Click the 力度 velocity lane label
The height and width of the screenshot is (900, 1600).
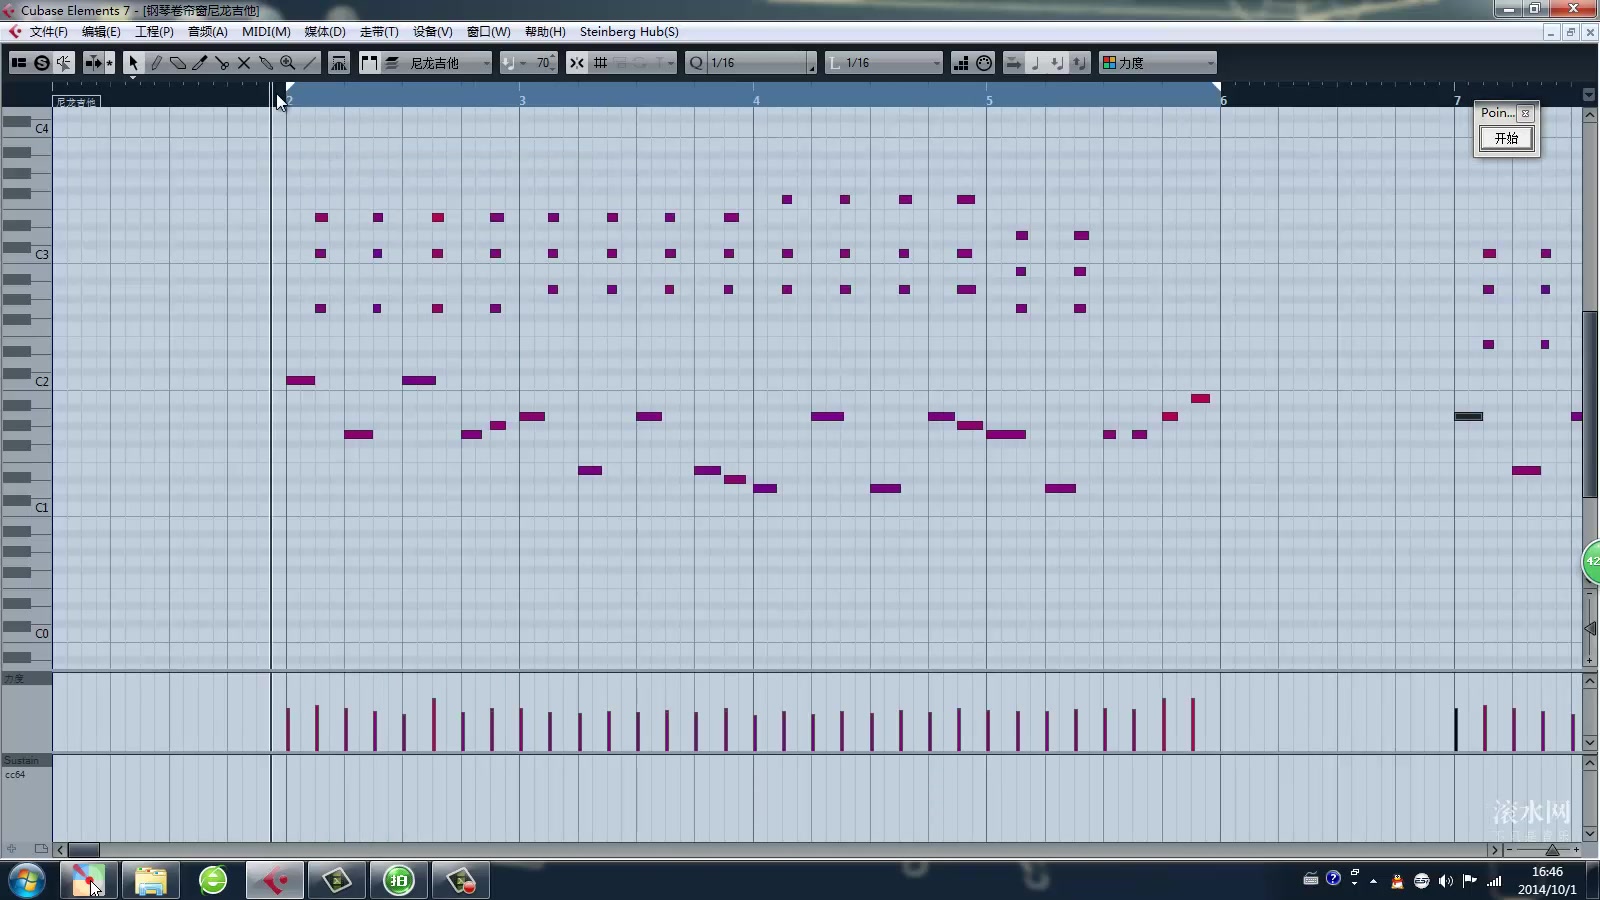pos(14,678)
